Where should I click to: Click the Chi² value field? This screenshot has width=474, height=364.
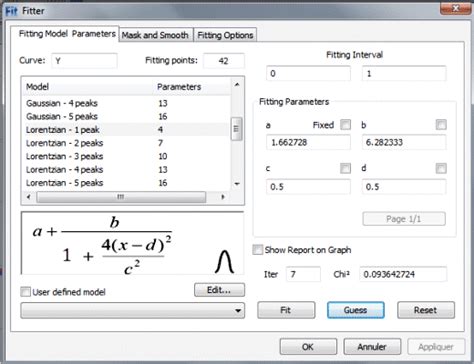(403, 274)
